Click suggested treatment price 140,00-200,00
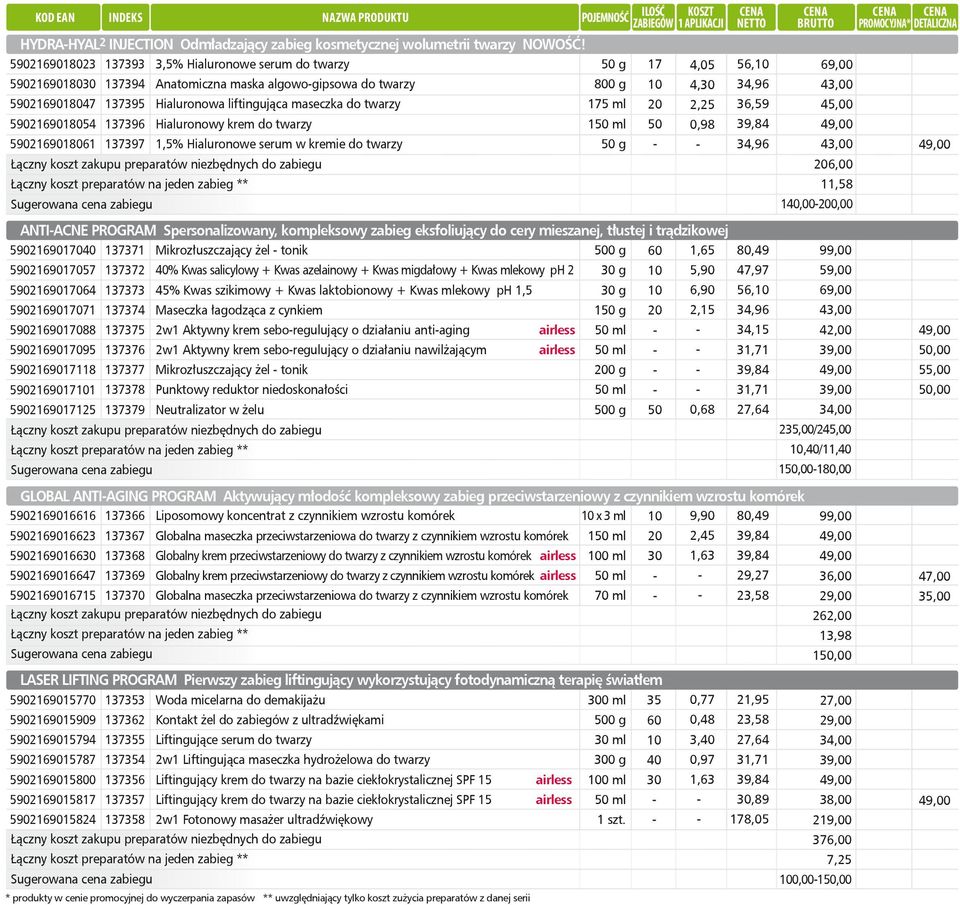Screen dimensions: 960x905 pyautogui.click(x=816, y=204)
